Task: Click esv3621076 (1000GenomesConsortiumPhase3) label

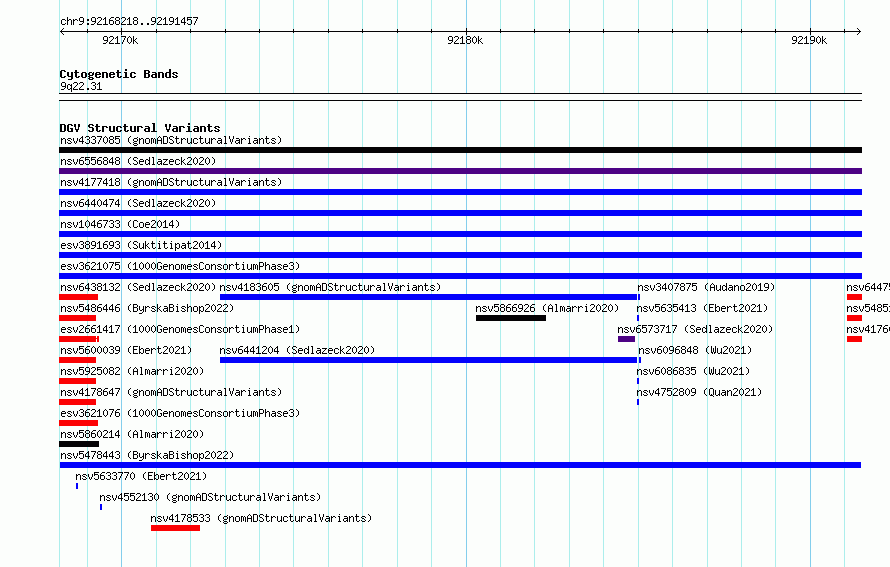Action: click(x=180, y=413)
